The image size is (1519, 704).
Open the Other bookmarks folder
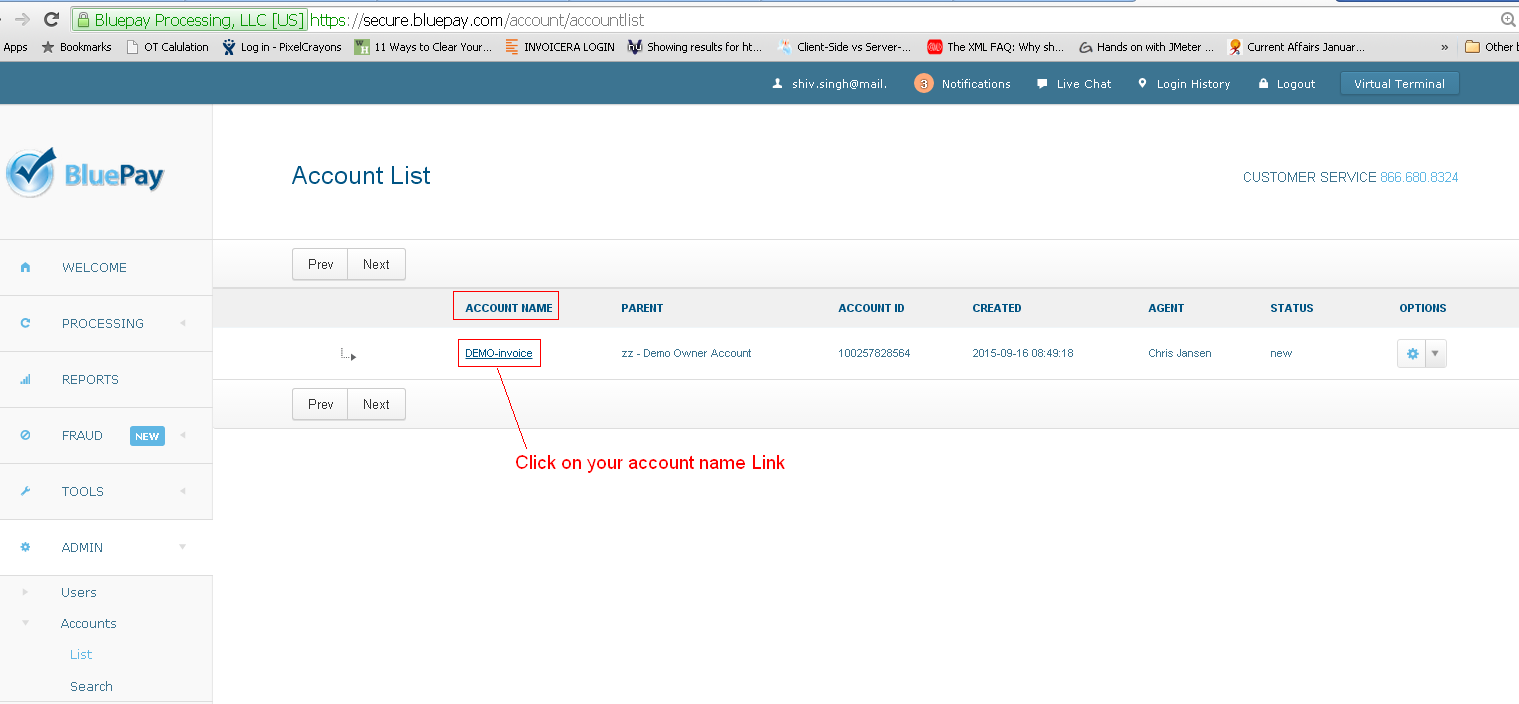(1490, 47)
